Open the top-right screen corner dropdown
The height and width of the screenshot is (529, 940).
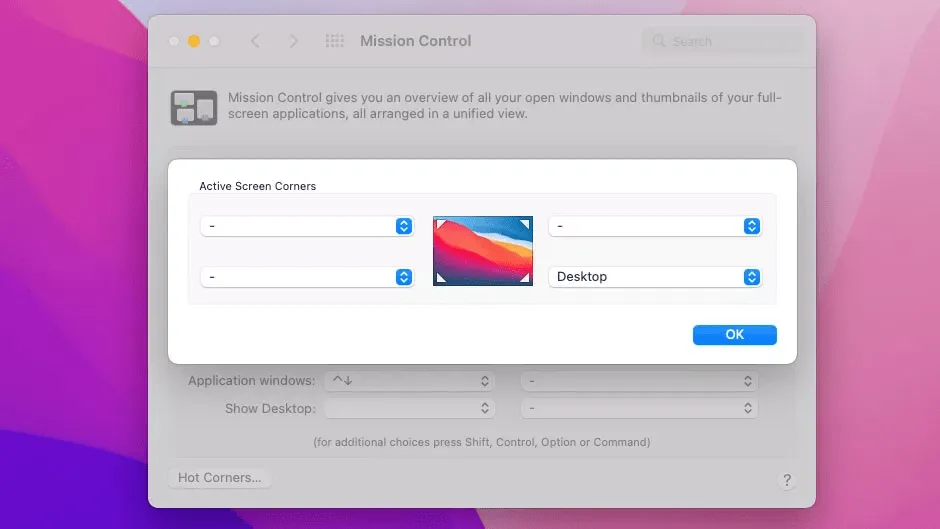click(x=655, y=226)
